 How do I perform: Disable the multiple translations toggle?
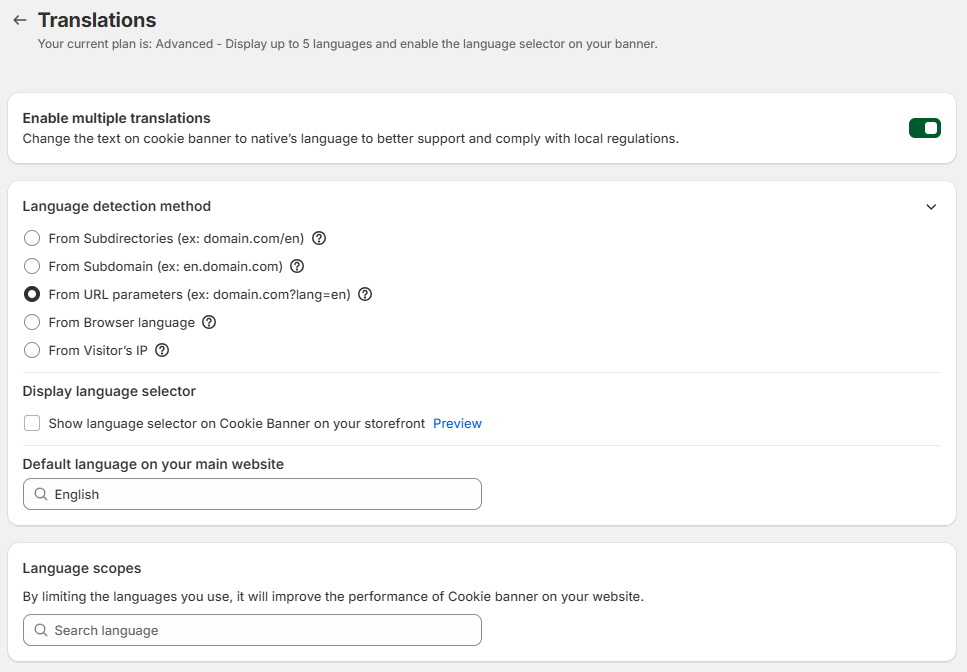coord(924,128)
